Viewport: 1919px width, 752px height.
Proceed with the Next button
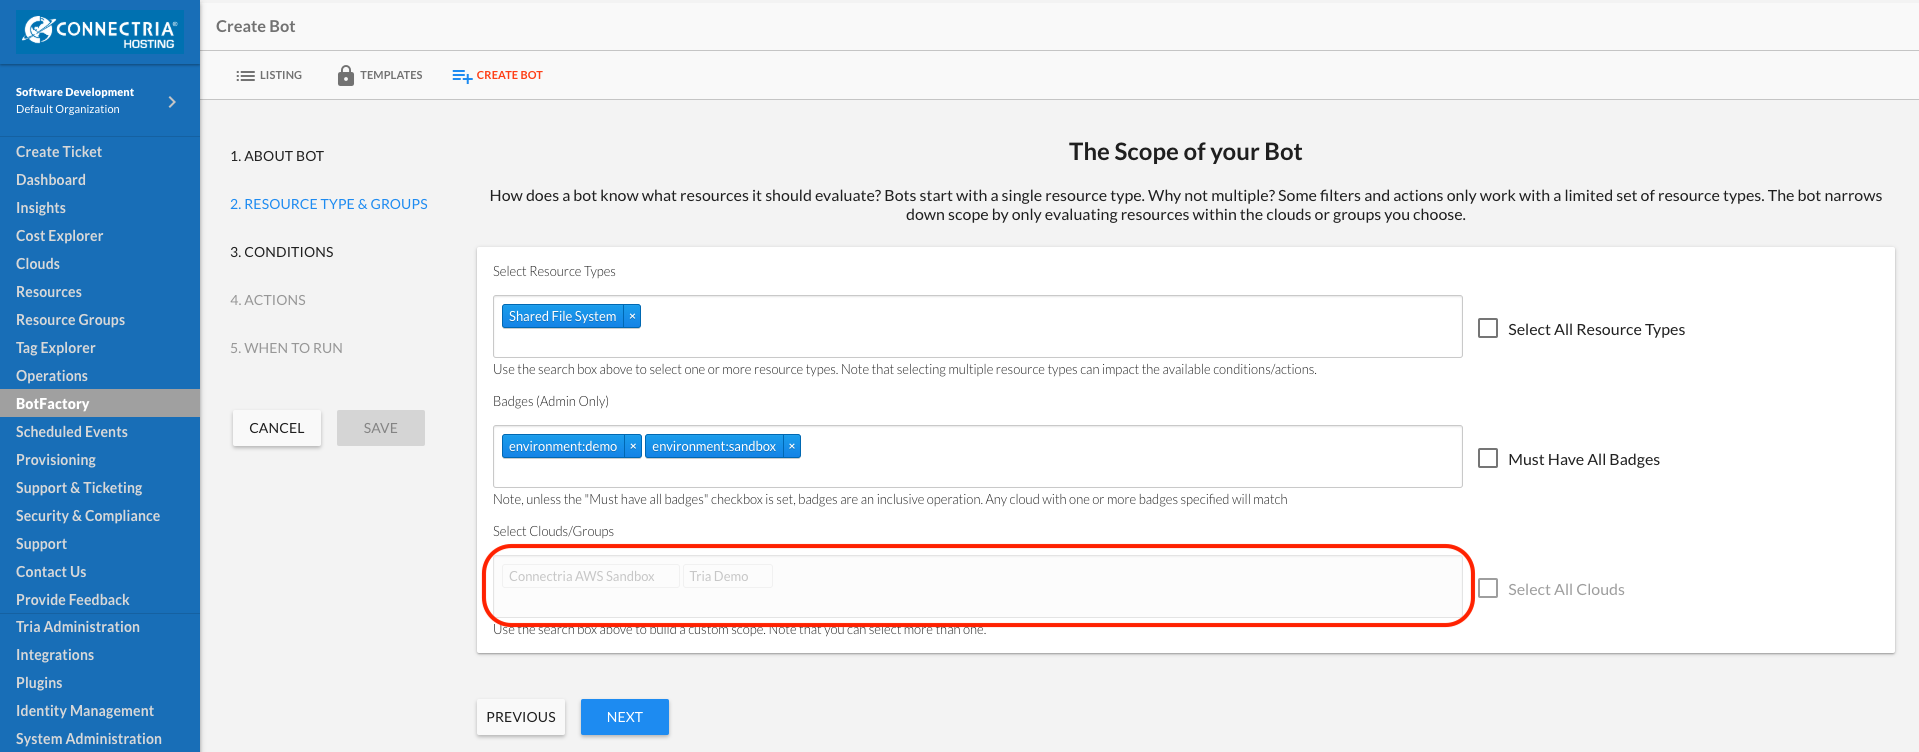coord(625,717)
